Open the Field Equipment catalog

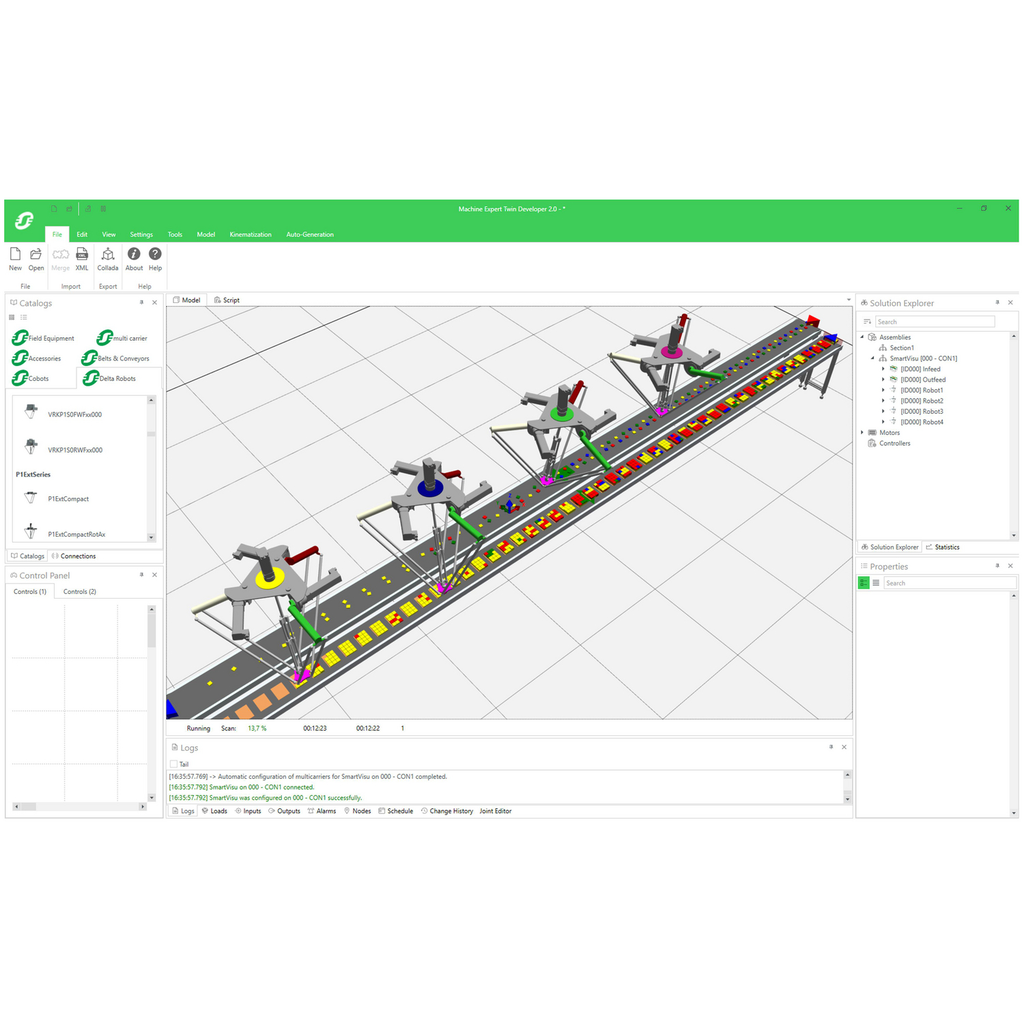pyautogui.click(x=45, y=338)
